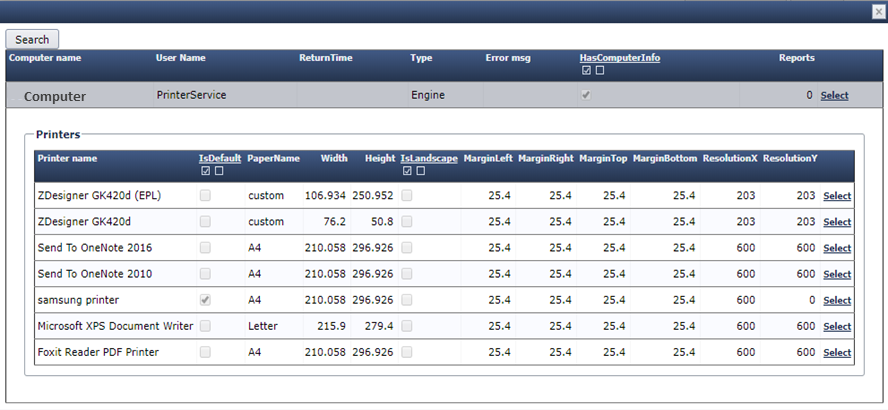888x410 pixels.
Task: Click IsLandscape checkbox for Foxit Reader PDF Printer
Action: point(407,352)
